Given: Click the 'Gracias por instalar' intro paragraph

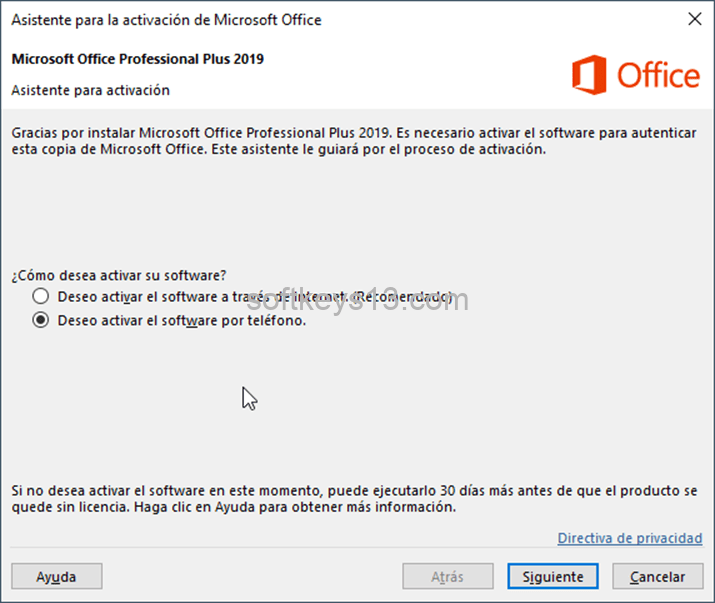Looking at the screenshot, I should click(353, 141).
